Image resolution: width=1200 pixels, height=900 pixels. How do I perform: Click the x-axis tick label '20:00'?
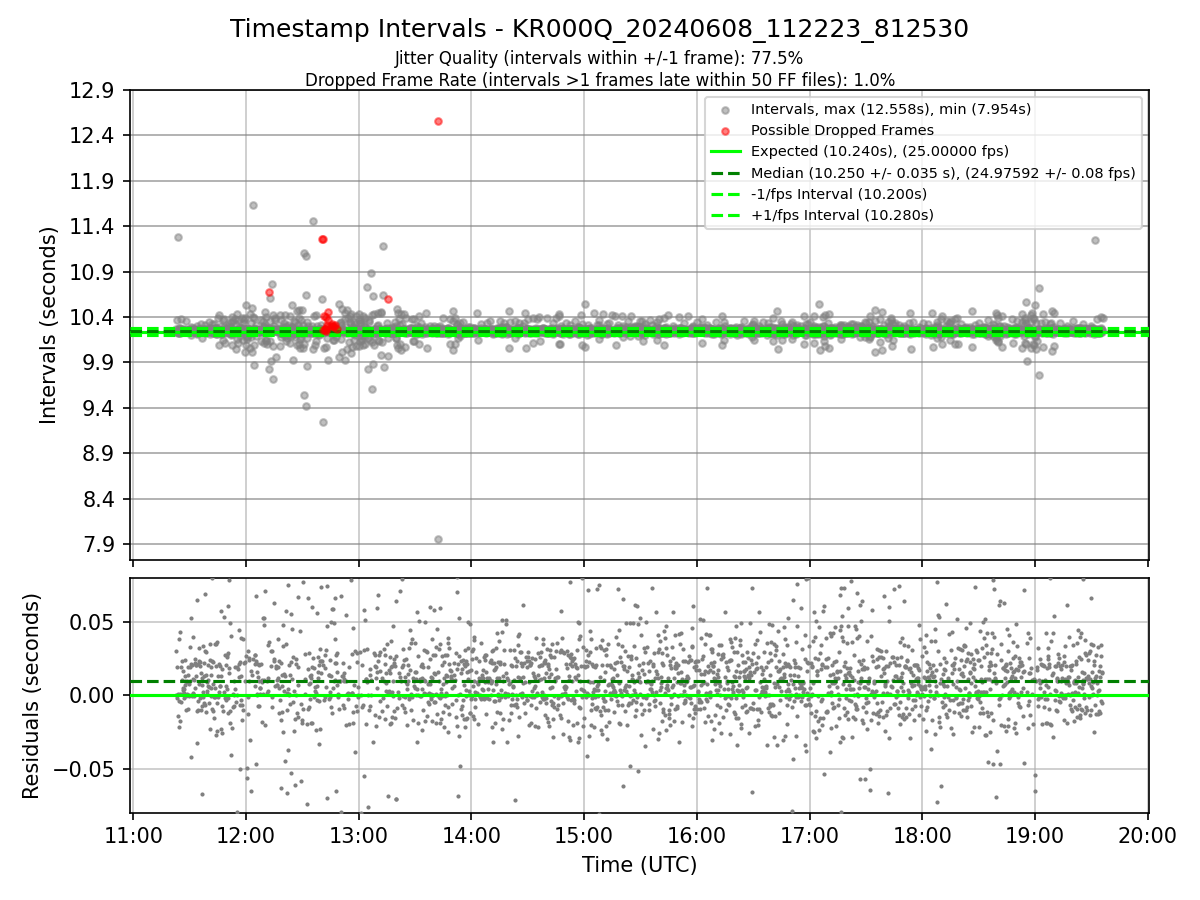click(x=1147, y=837)
